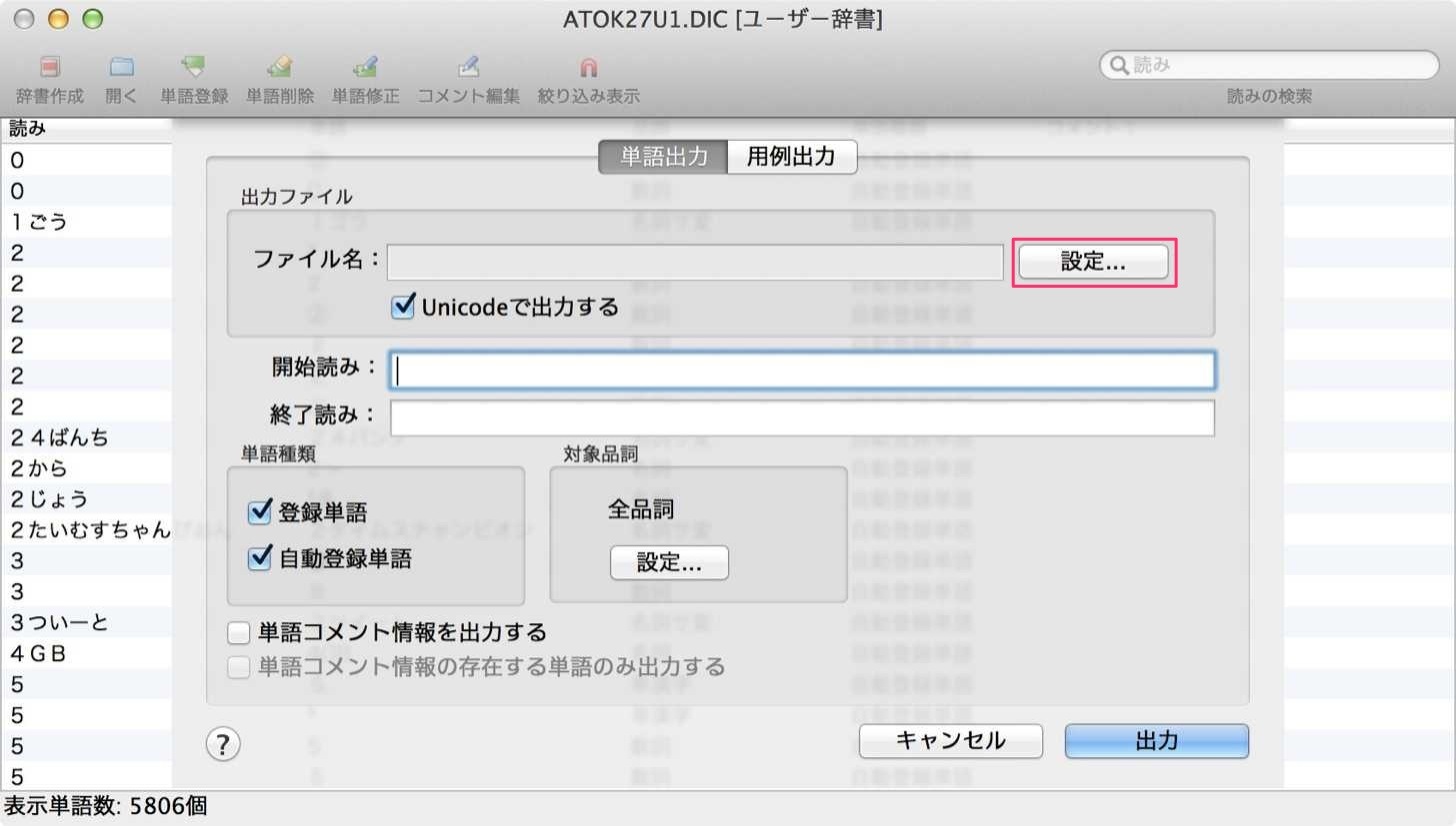Viewport: 1456px width, 826px height.
Task: Open a dictionary with 開く icon
Action: 122,68
